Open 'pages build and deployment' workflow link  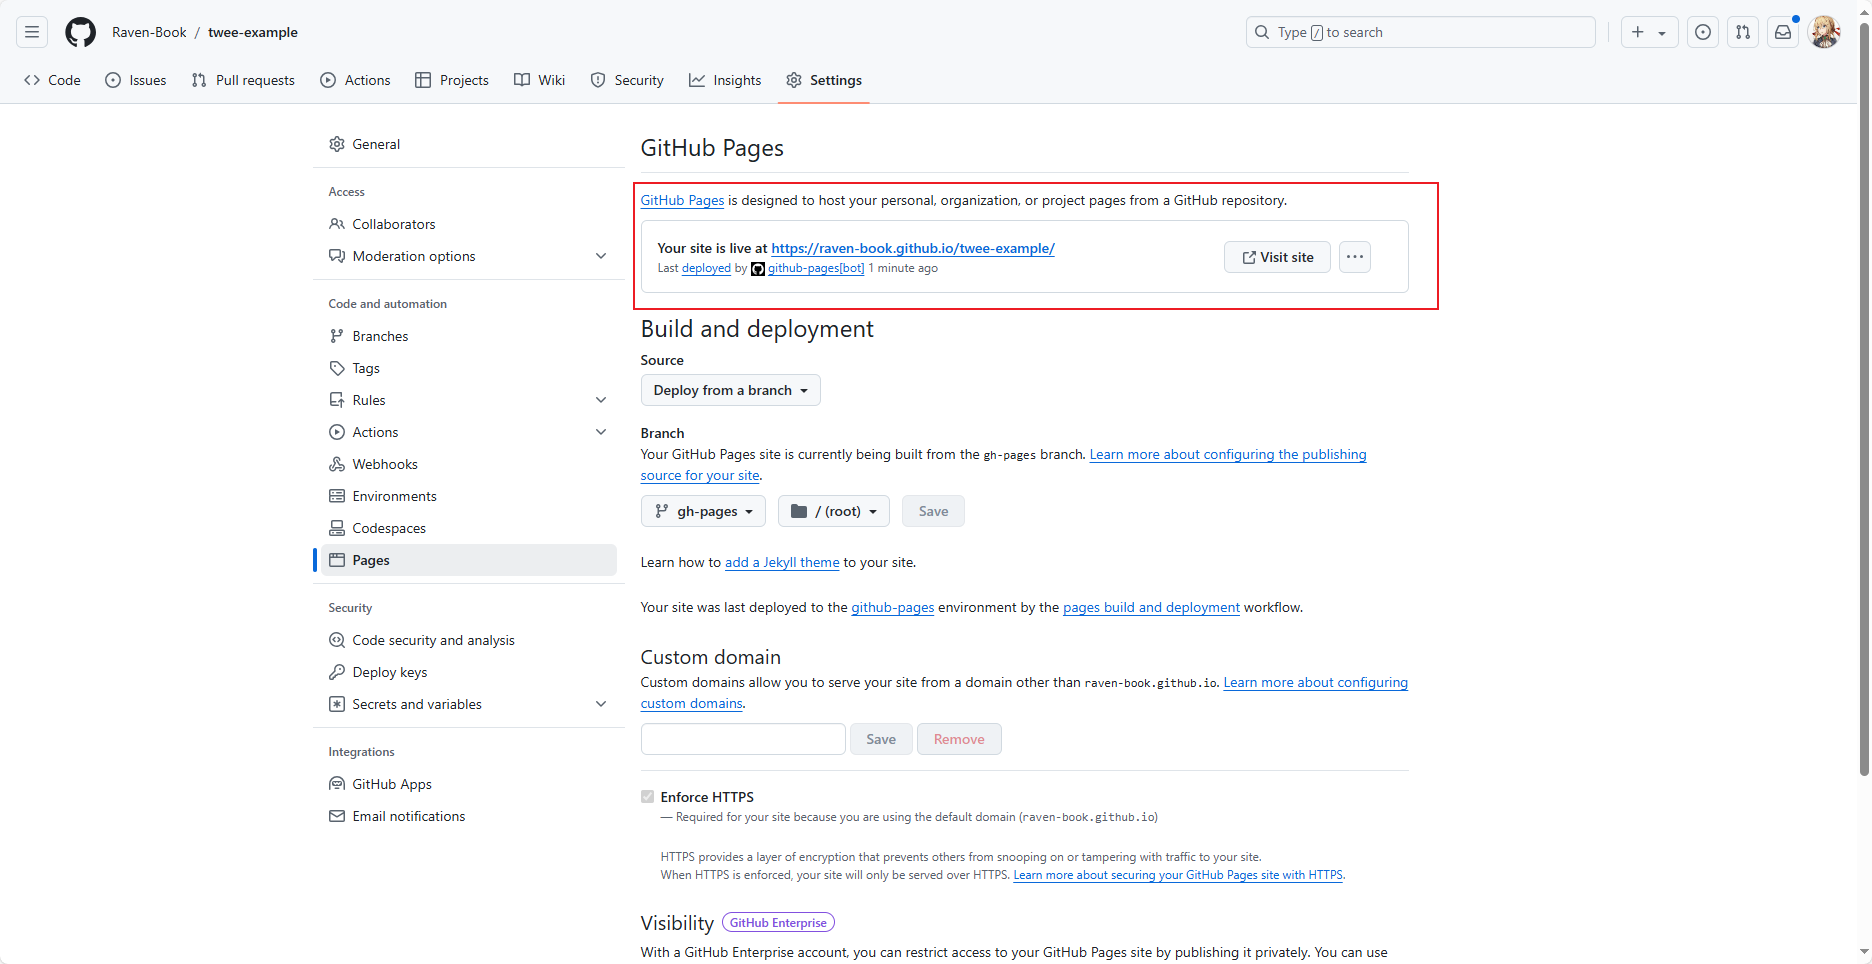point(1151,607)
